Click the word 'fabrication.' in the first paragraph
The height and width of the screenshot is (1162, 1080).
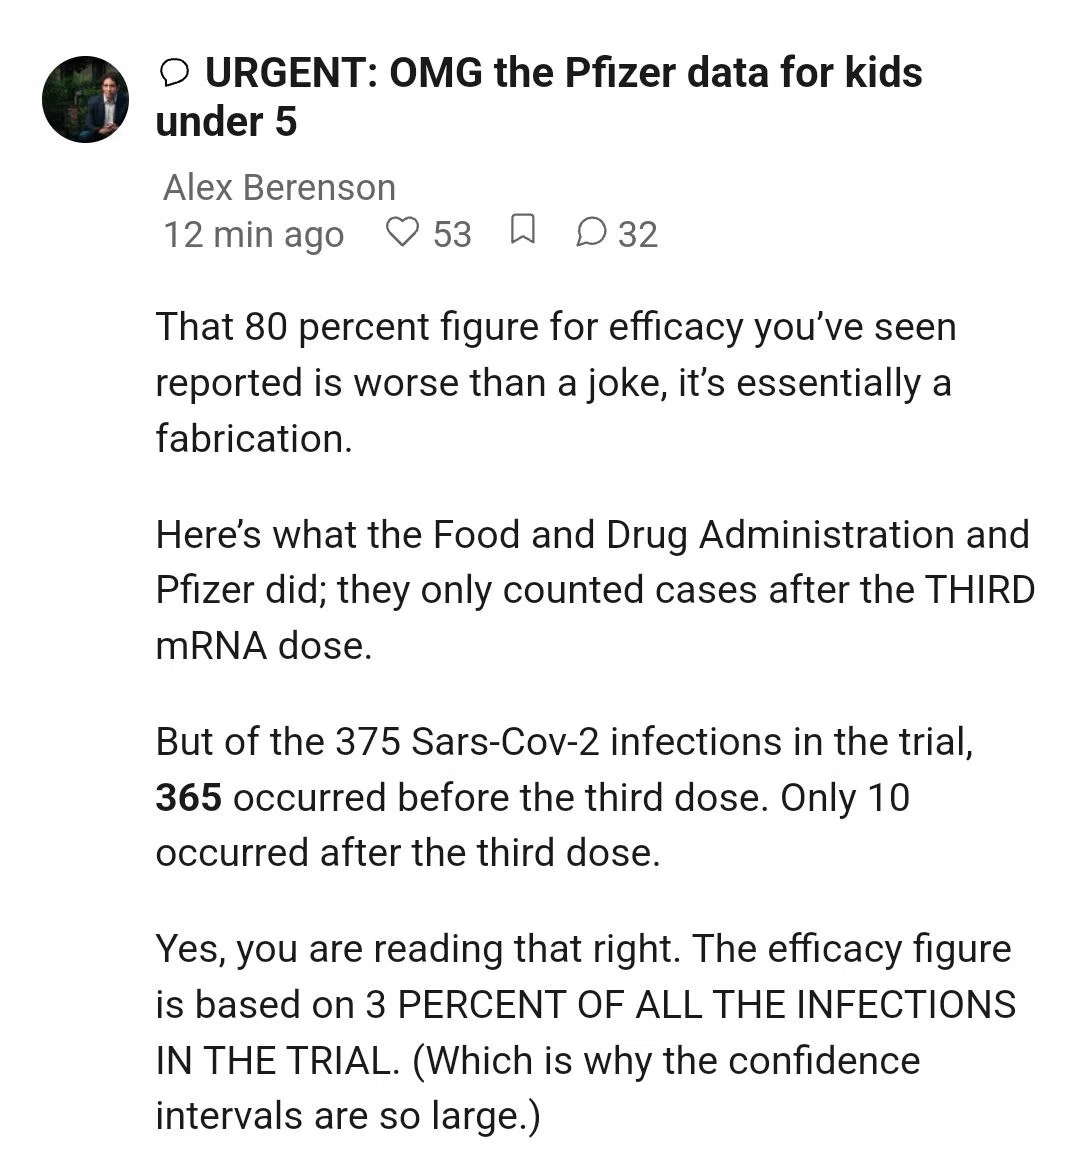pos(254,439)
